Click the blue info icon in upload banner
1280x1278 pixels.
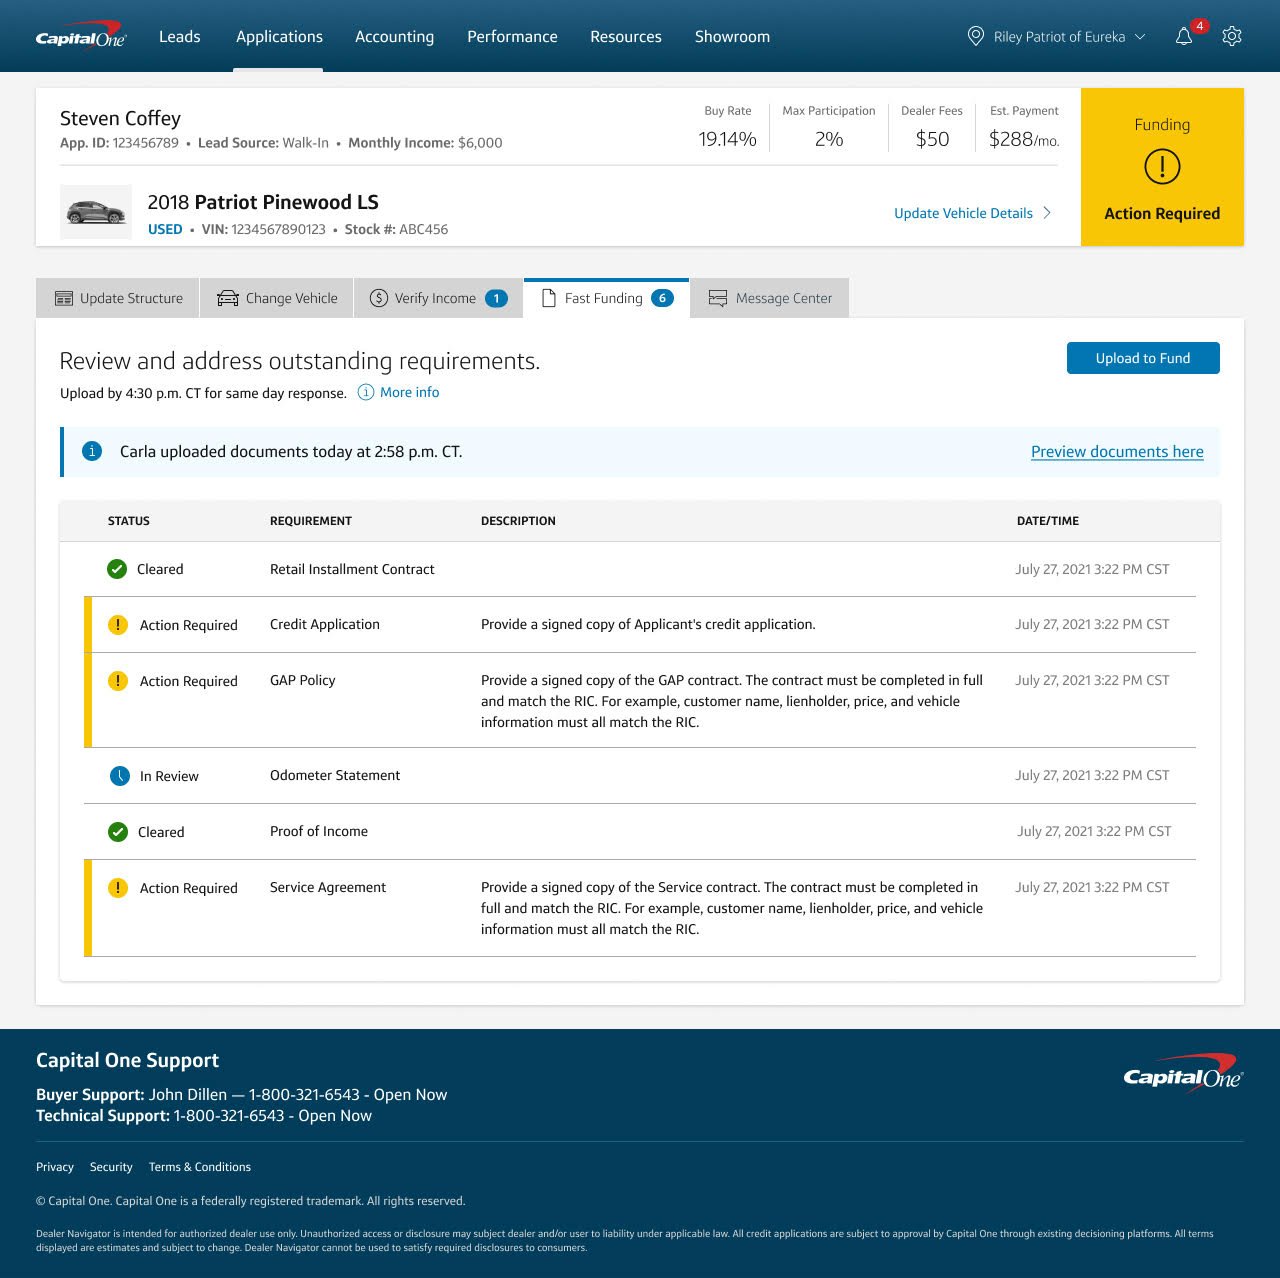click(92, 451)
